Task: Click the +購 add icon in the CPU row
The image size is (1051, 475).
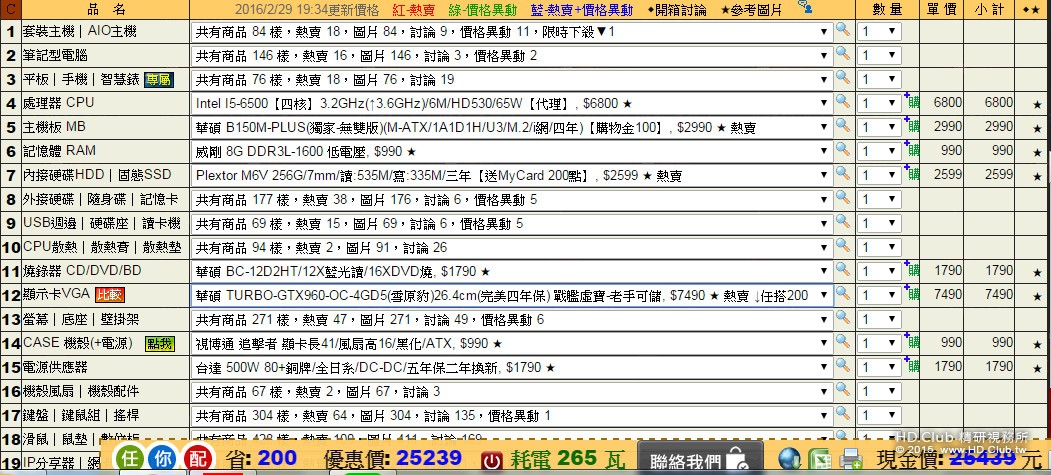Action: [x=912, y=102]
